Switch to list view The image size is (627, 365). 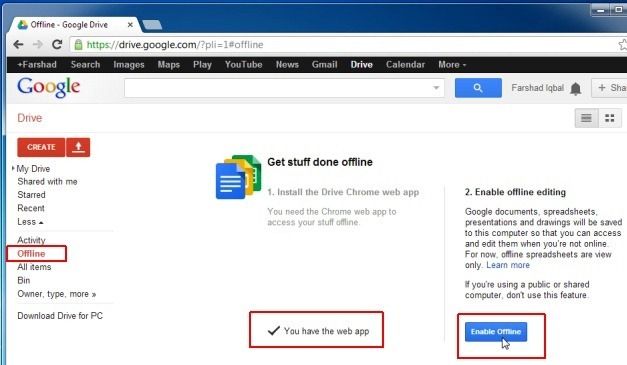[586, 118]
